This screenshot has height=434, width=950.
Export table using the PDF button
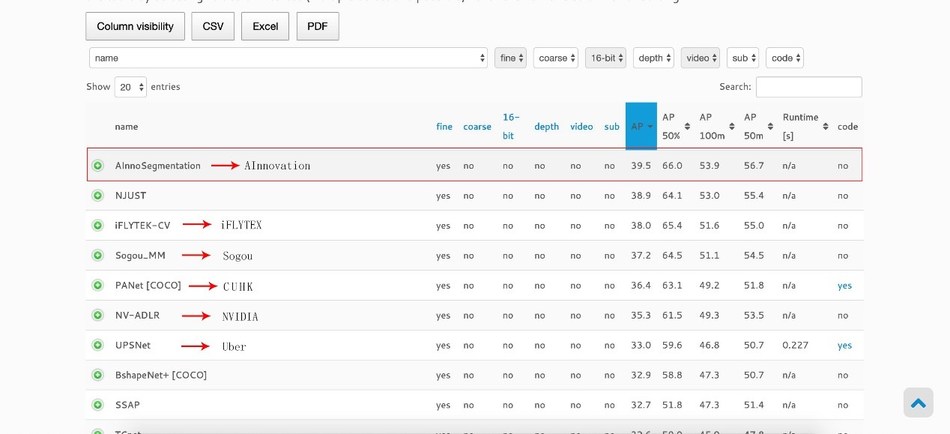click(317, 26)
